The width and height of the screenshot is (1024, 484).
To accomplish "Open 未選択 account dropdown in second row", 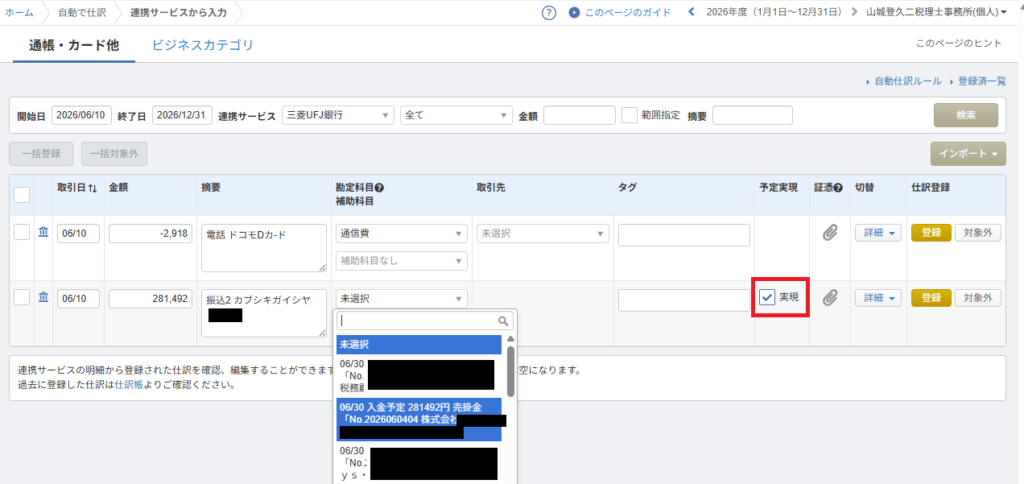I will click(402, 298).
